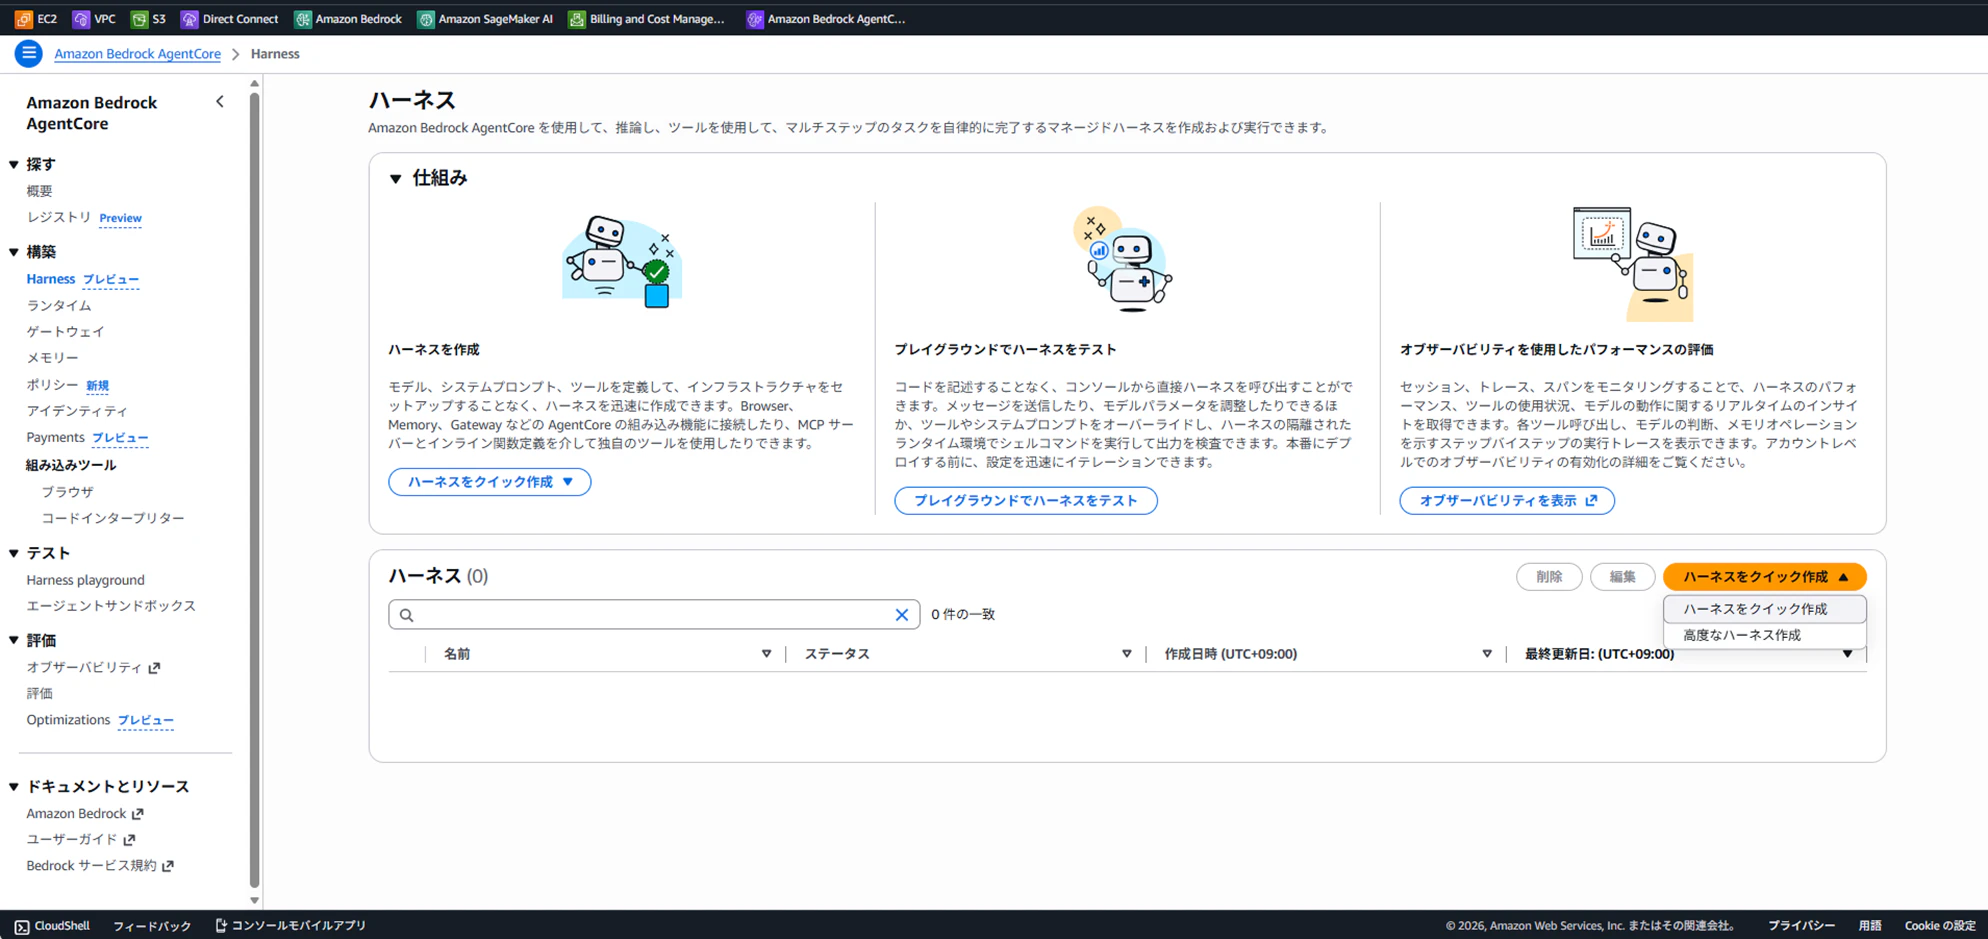
Task: Open the プライバシー footer link
Action: coord(1801,926)
